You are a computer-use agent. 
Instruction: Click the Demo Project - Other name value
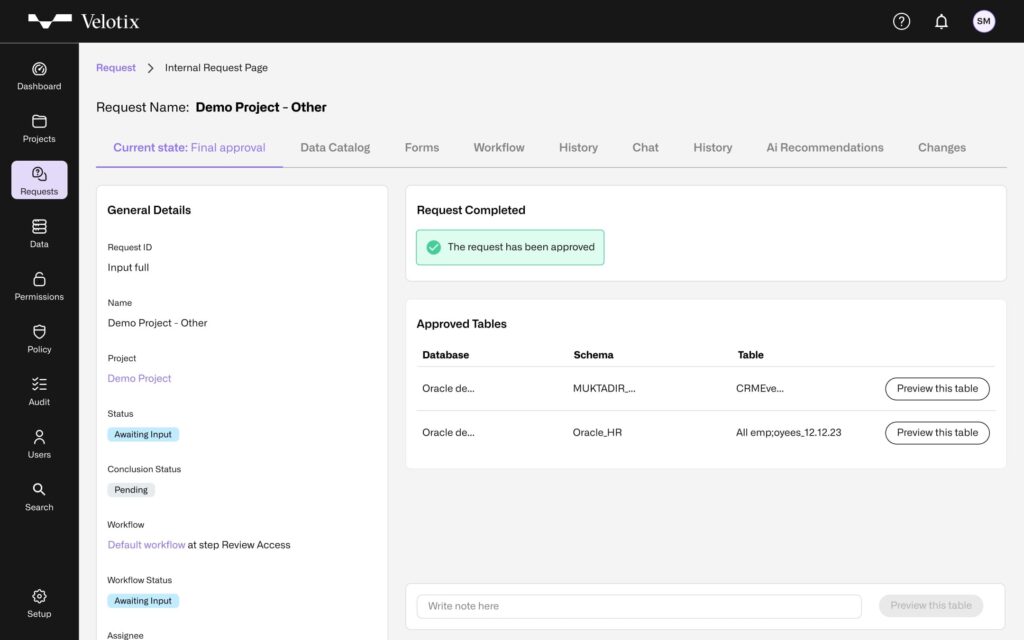pos(157,323)
